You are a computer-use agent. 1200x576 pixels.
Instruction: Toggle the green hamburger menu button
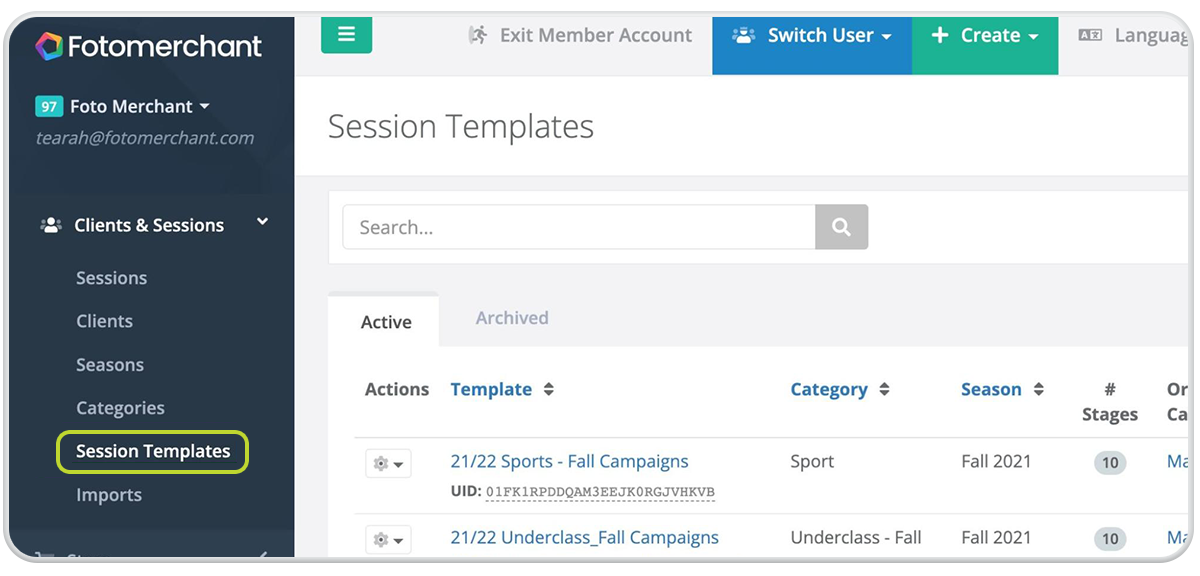pyautogui.click(x=347, y=35)
